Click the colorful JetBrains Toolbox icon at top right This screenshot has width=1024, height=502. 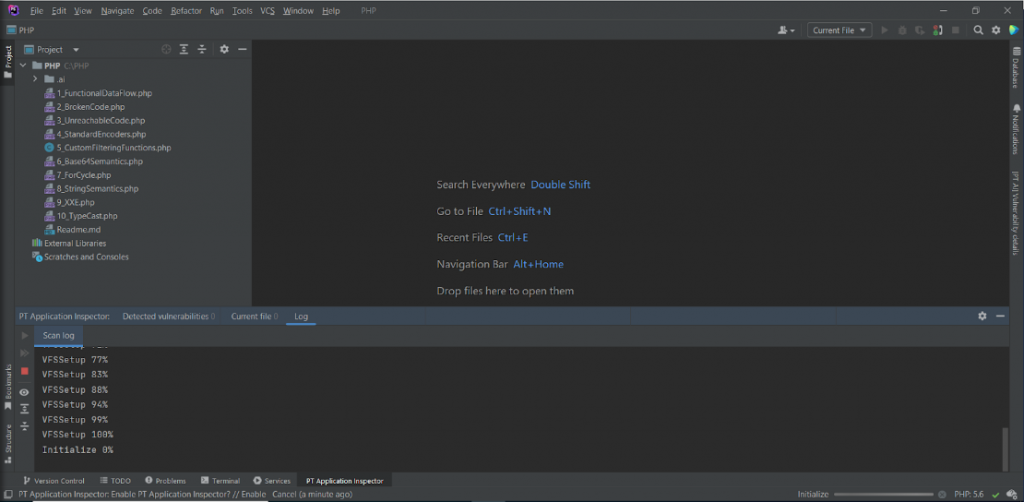click(1014, 30)
